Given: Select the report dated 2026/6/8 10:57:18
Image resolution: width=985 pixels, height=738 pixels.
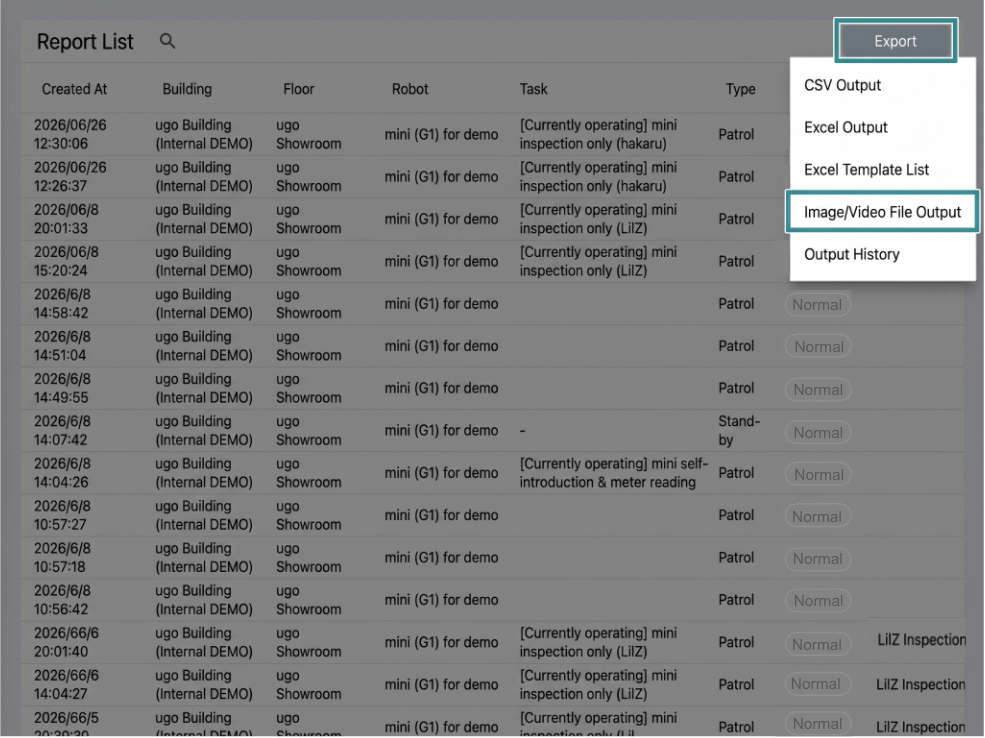Looking at the screenshot, I should (492, 558).
